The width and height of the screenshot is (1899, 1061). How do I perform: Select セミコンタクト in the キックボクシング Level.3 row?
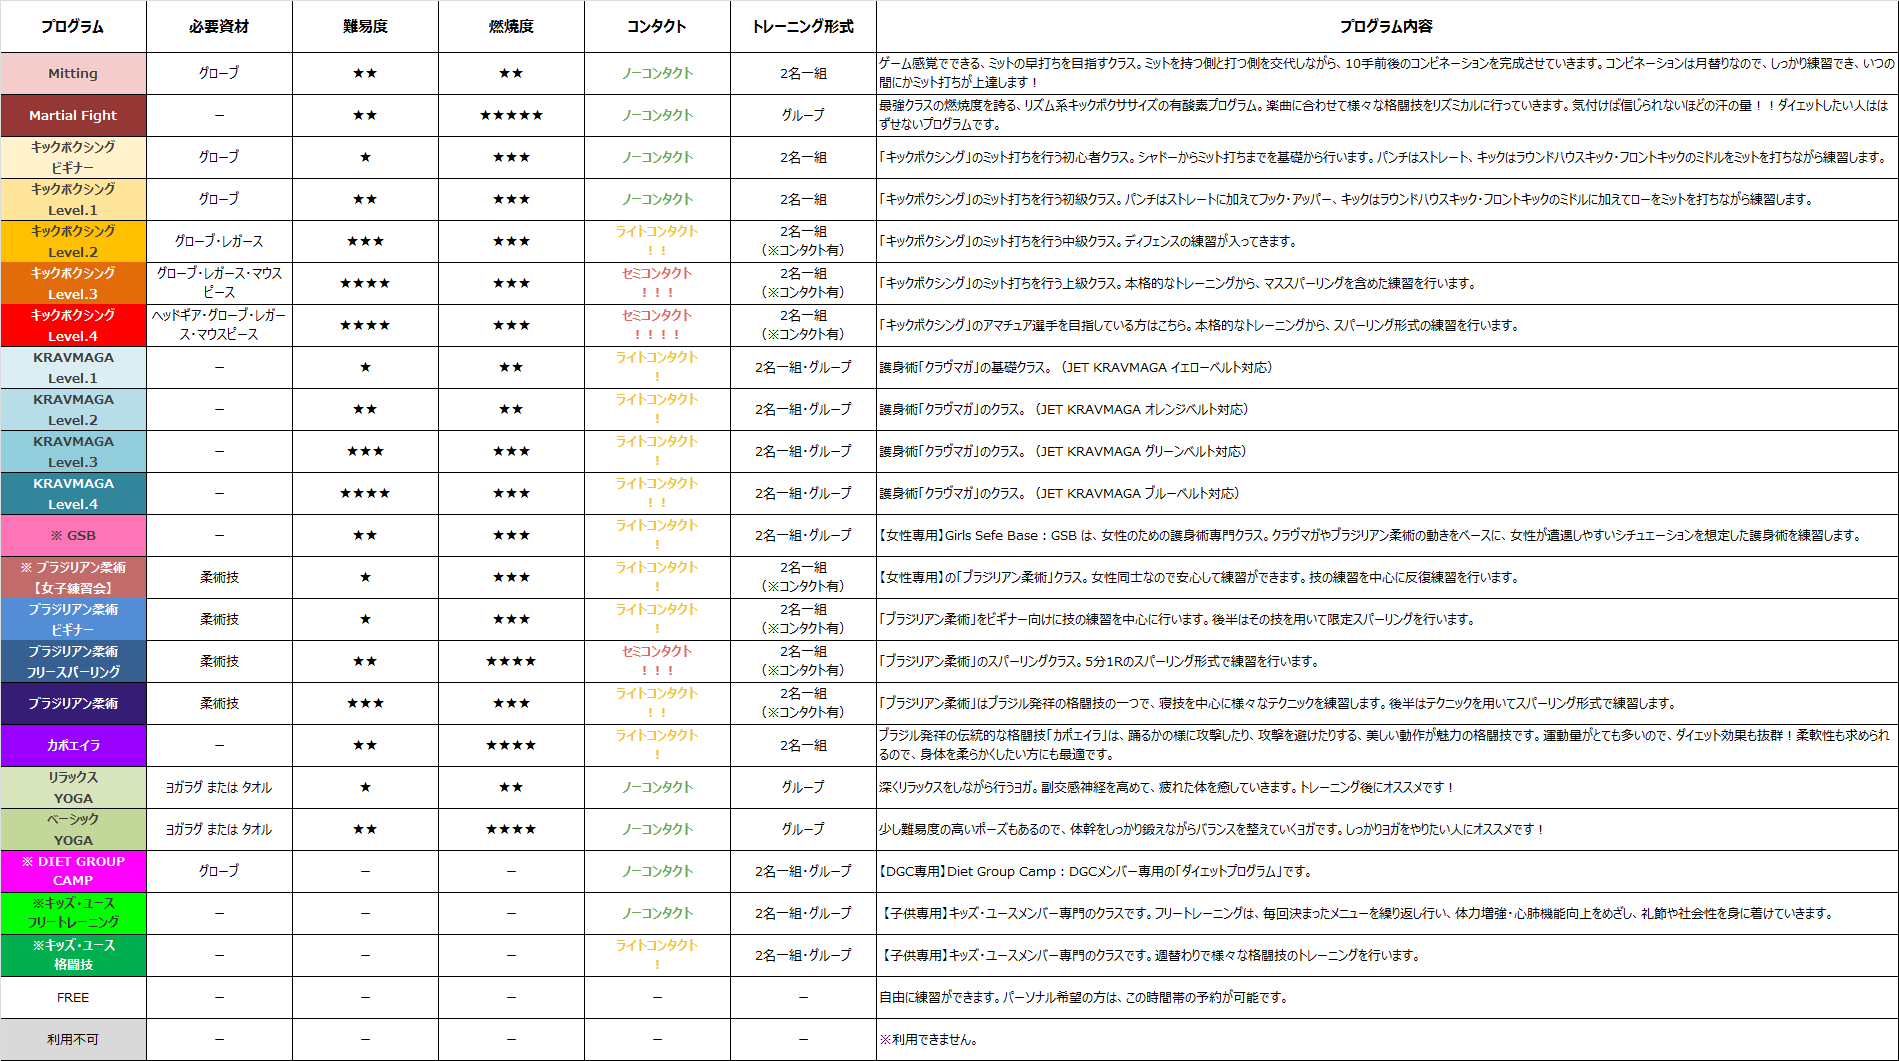pyautogui.click(x=657, y=273)
